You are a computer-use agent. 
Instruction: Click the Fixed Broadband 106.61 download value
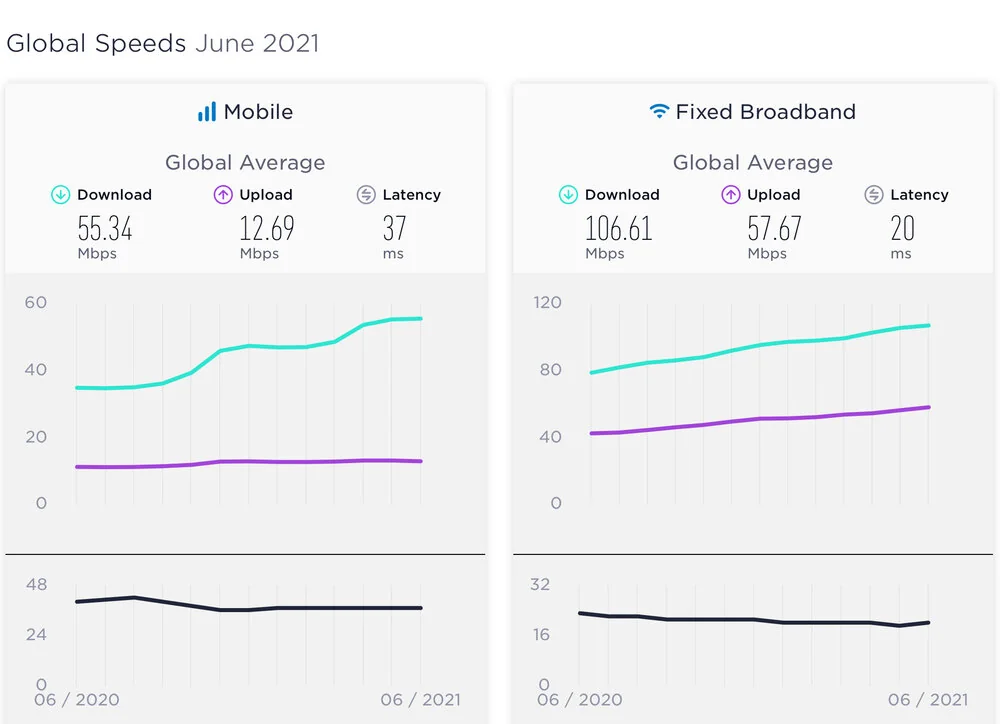618,229
